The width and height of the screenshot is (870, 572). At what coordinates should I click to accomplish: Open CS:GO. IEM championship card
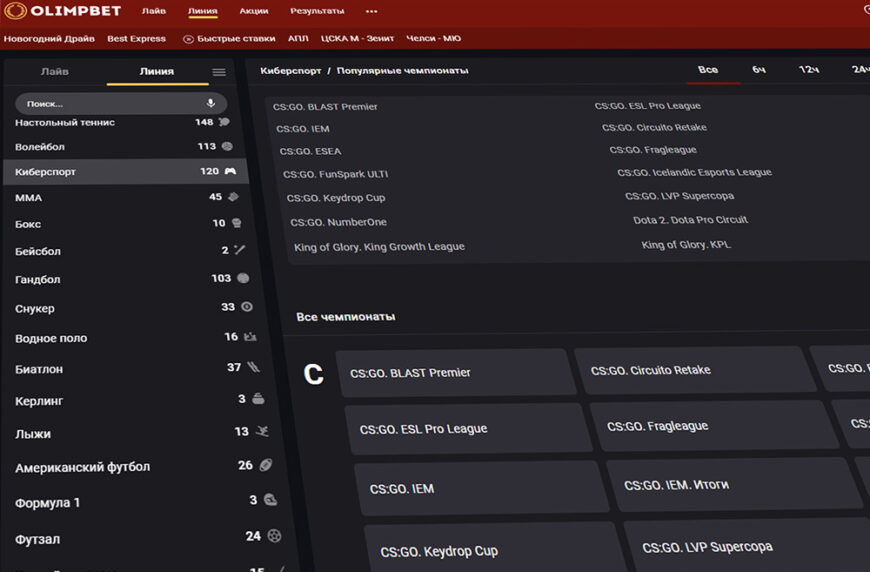click(x=482, y=489)
